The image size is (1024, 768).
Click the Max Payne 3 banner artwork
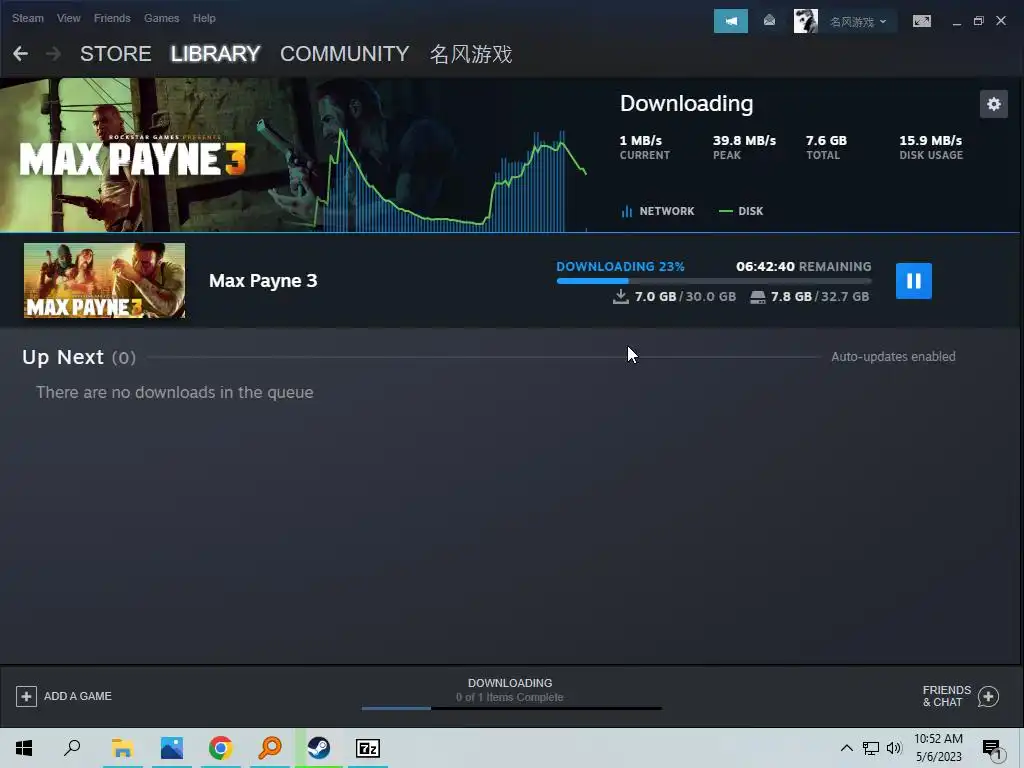pyautogui.click(x=294, y=155)
